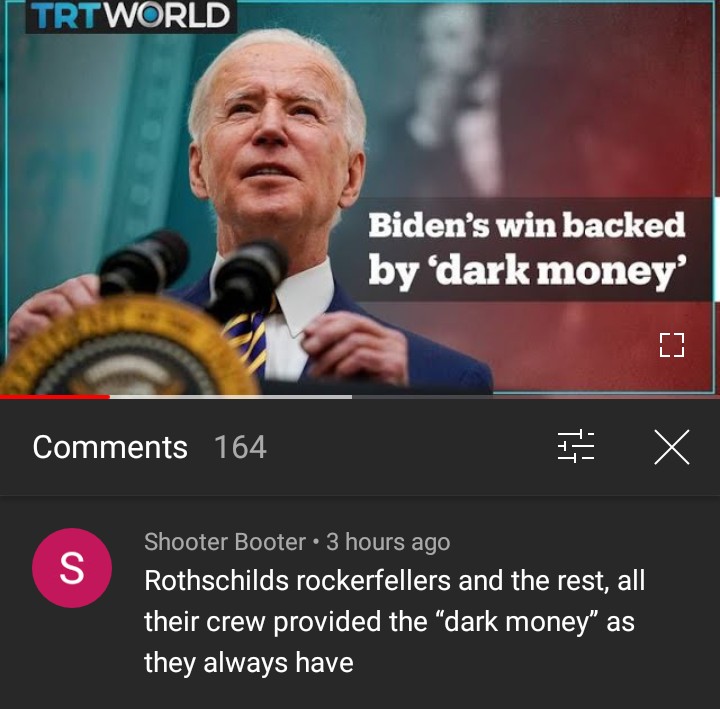The image size is (720, 709).
Task: Jump to the grey buffered section of the progress bar
Action: pyautogui.click(x=231, y=397)
